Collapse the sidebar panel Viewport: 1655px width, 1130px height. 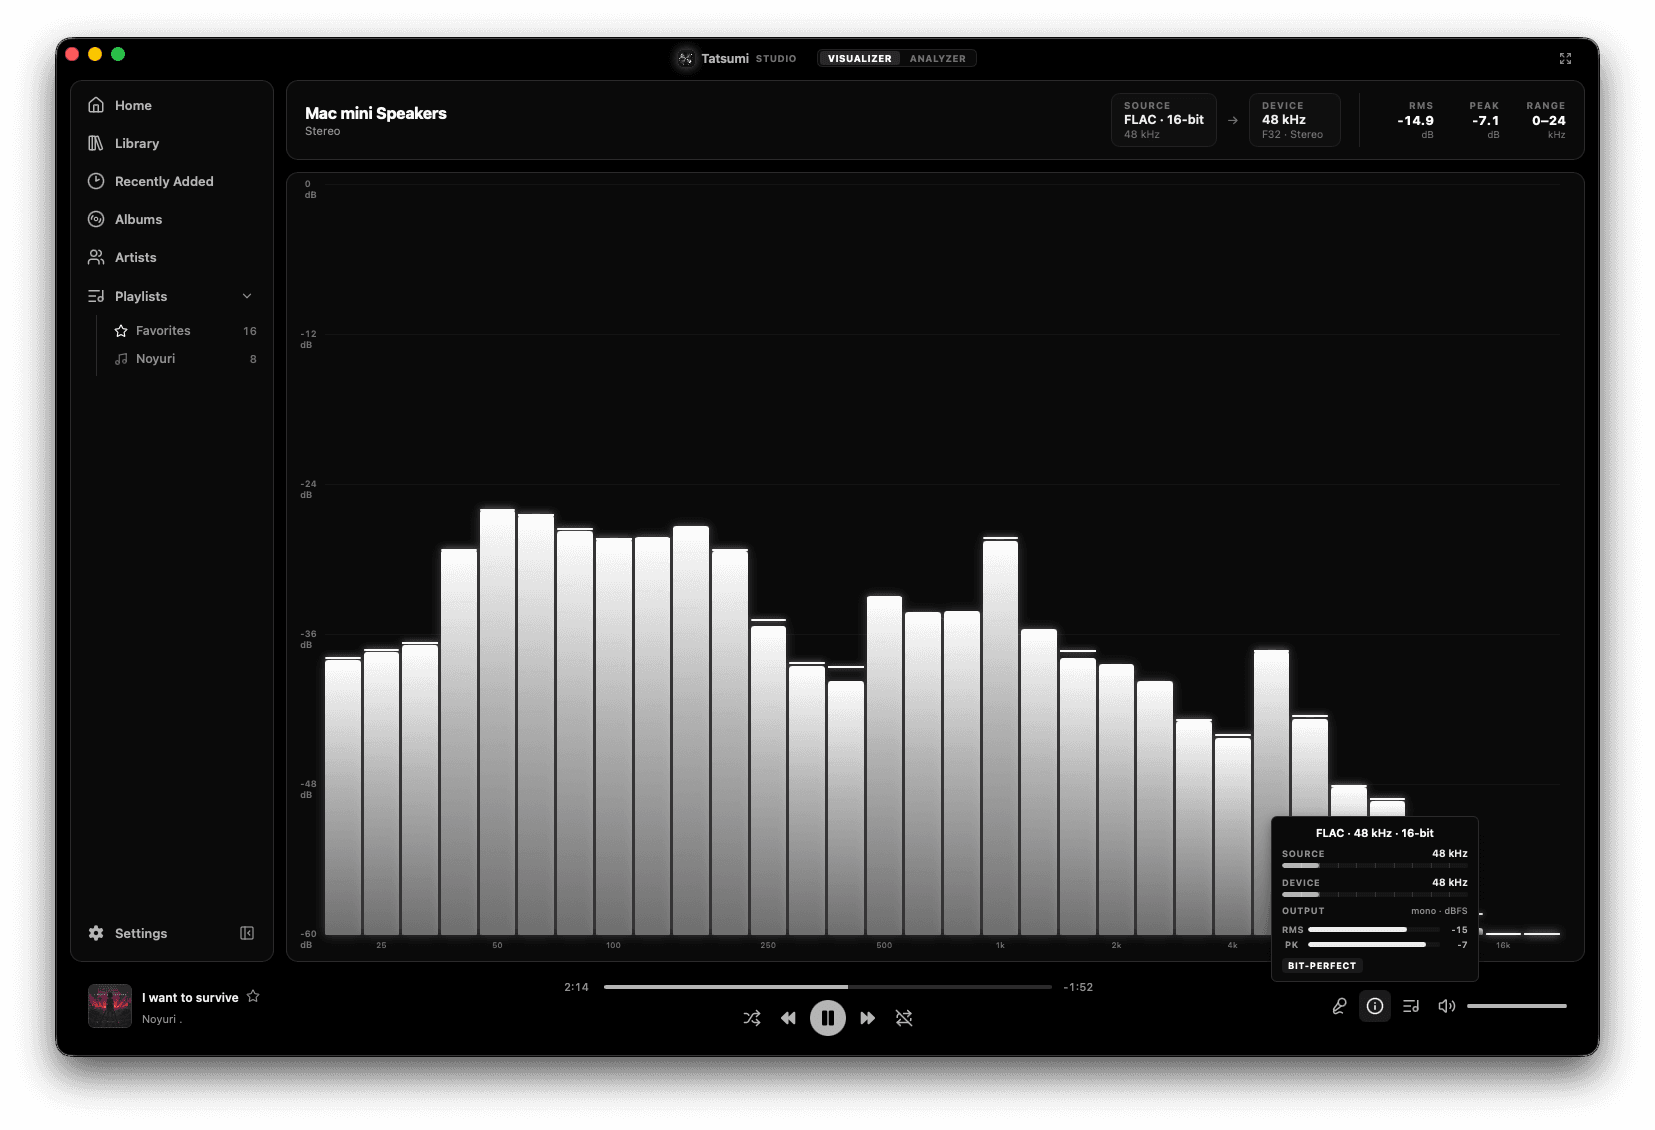coord(247,933)
